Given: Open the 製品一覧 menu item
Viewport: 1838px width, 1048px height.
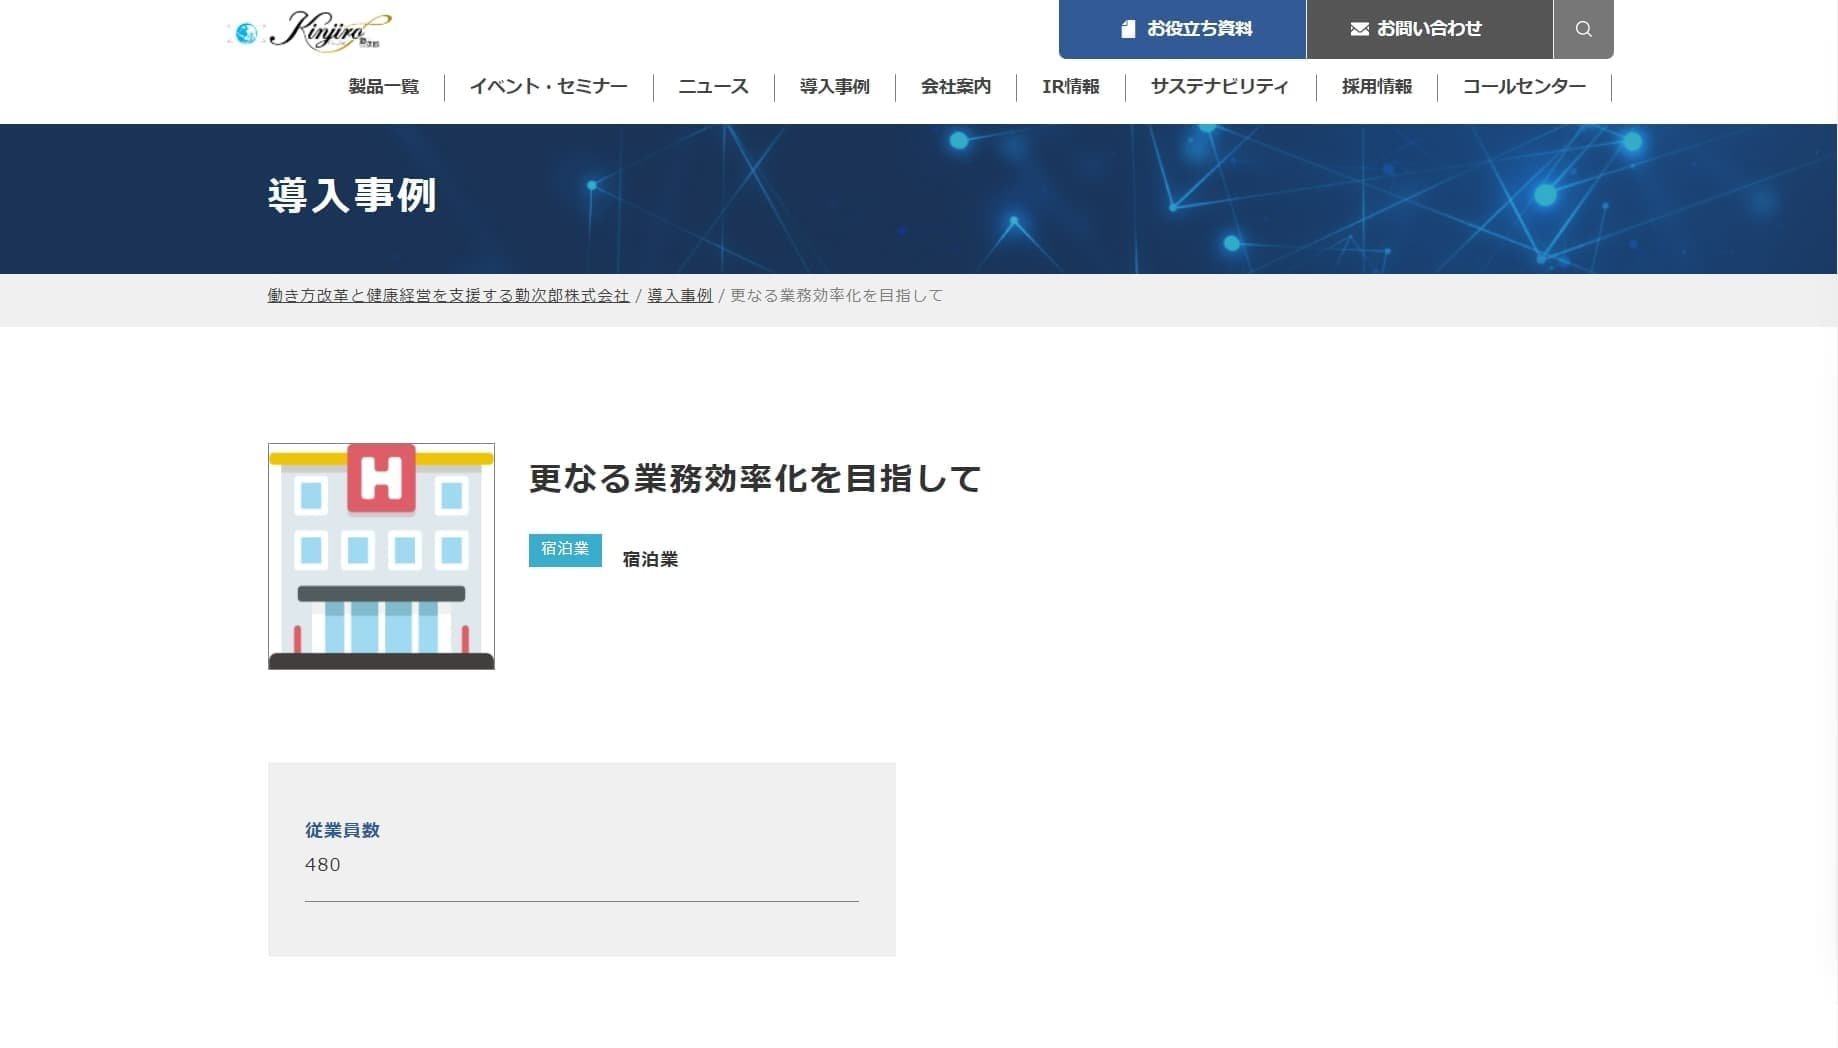Looking at the screenshot, I should (x=383, y=87).
